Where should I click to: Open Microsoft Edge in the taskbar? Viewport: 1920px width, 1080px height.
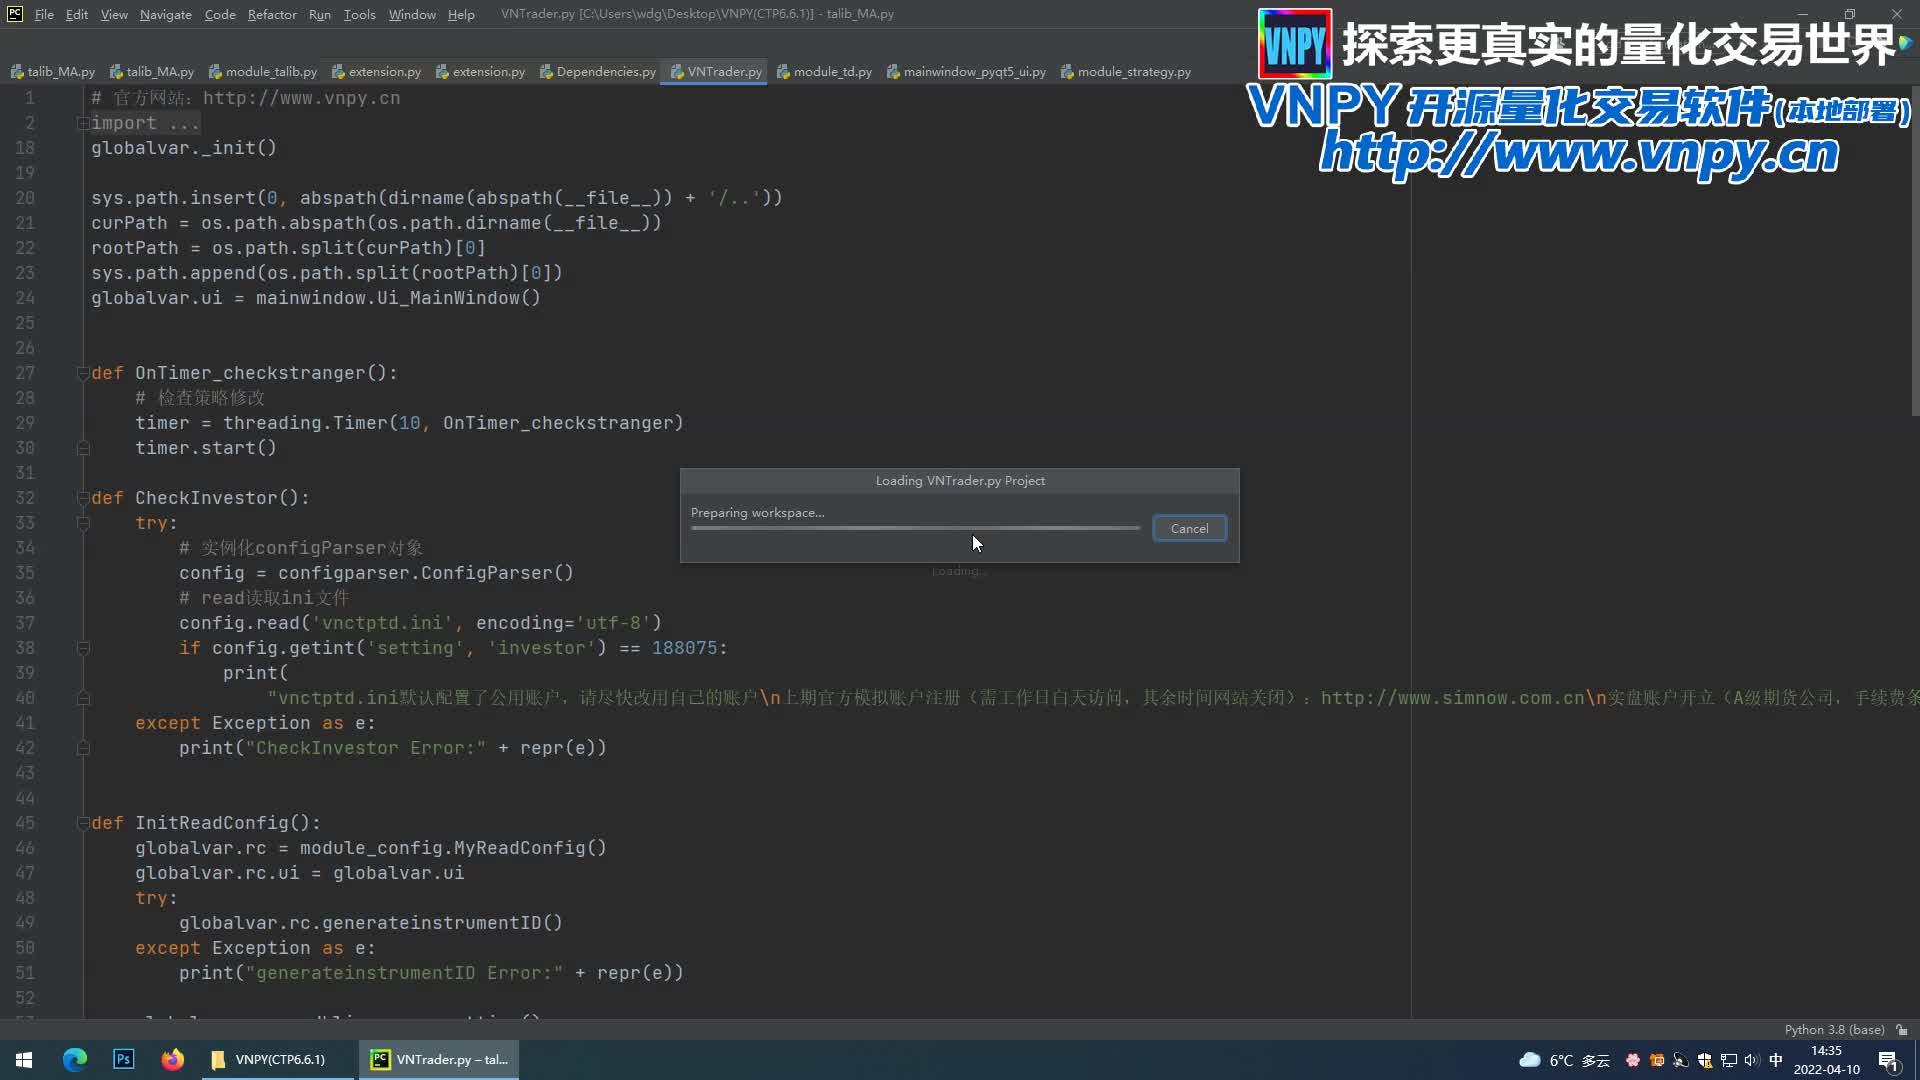pyautogui.click(x=74, y=1059)
